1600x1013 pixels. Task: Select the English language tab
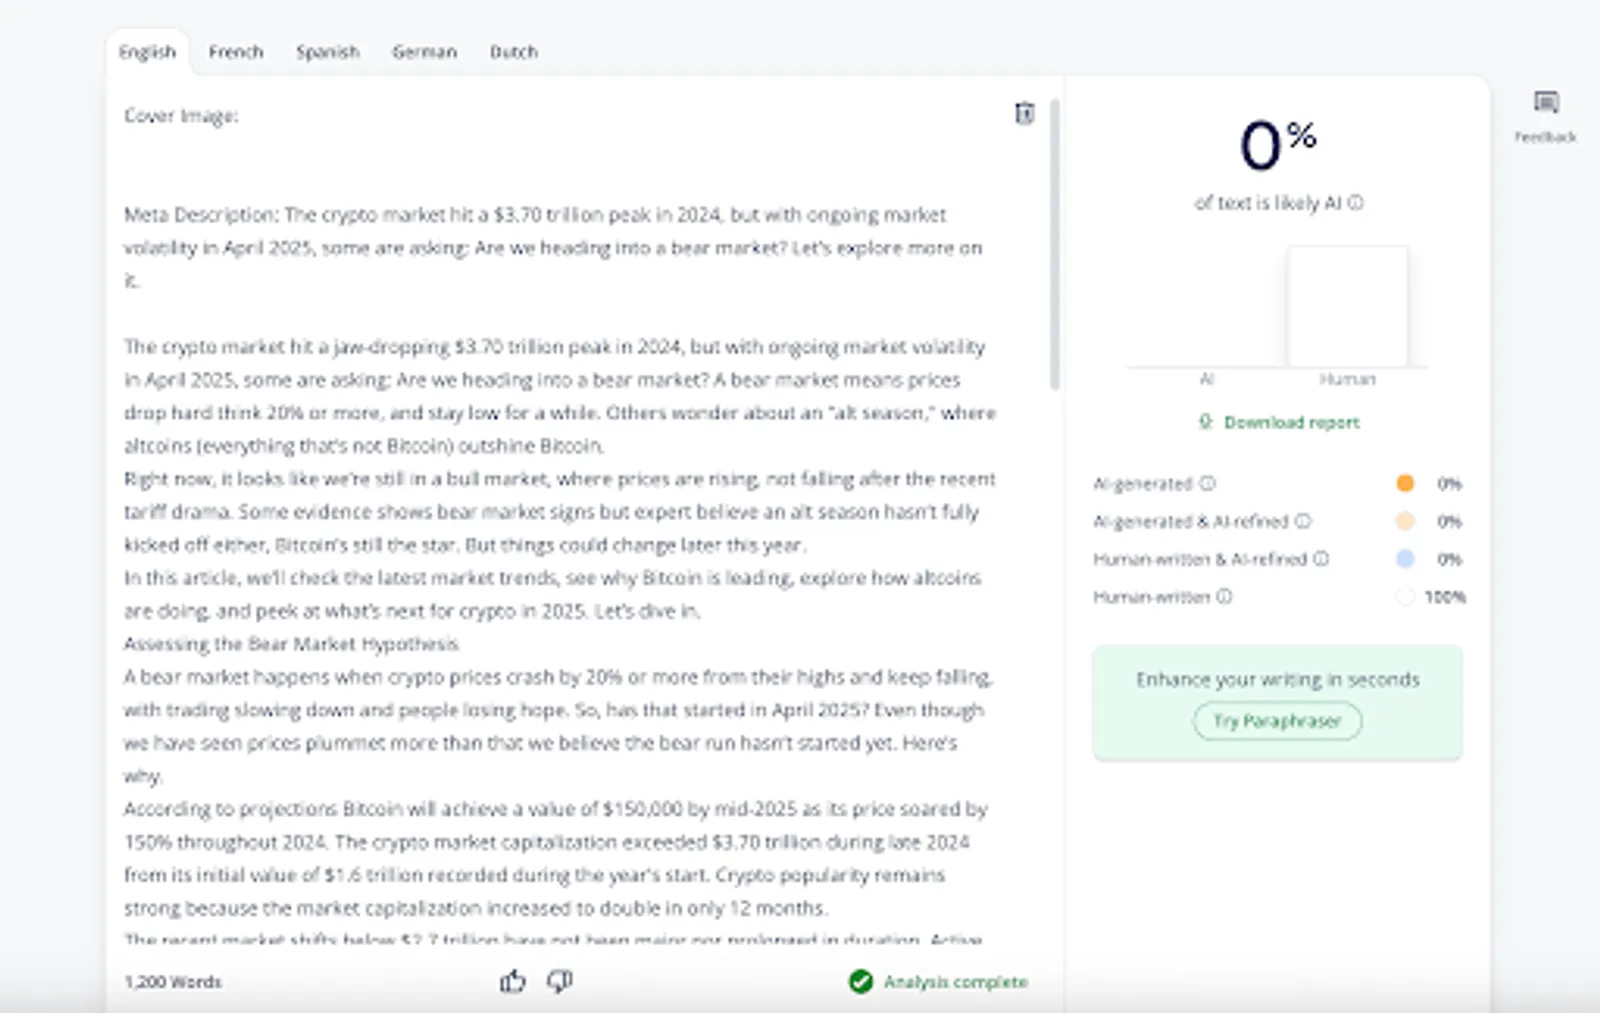coord(147,52)
